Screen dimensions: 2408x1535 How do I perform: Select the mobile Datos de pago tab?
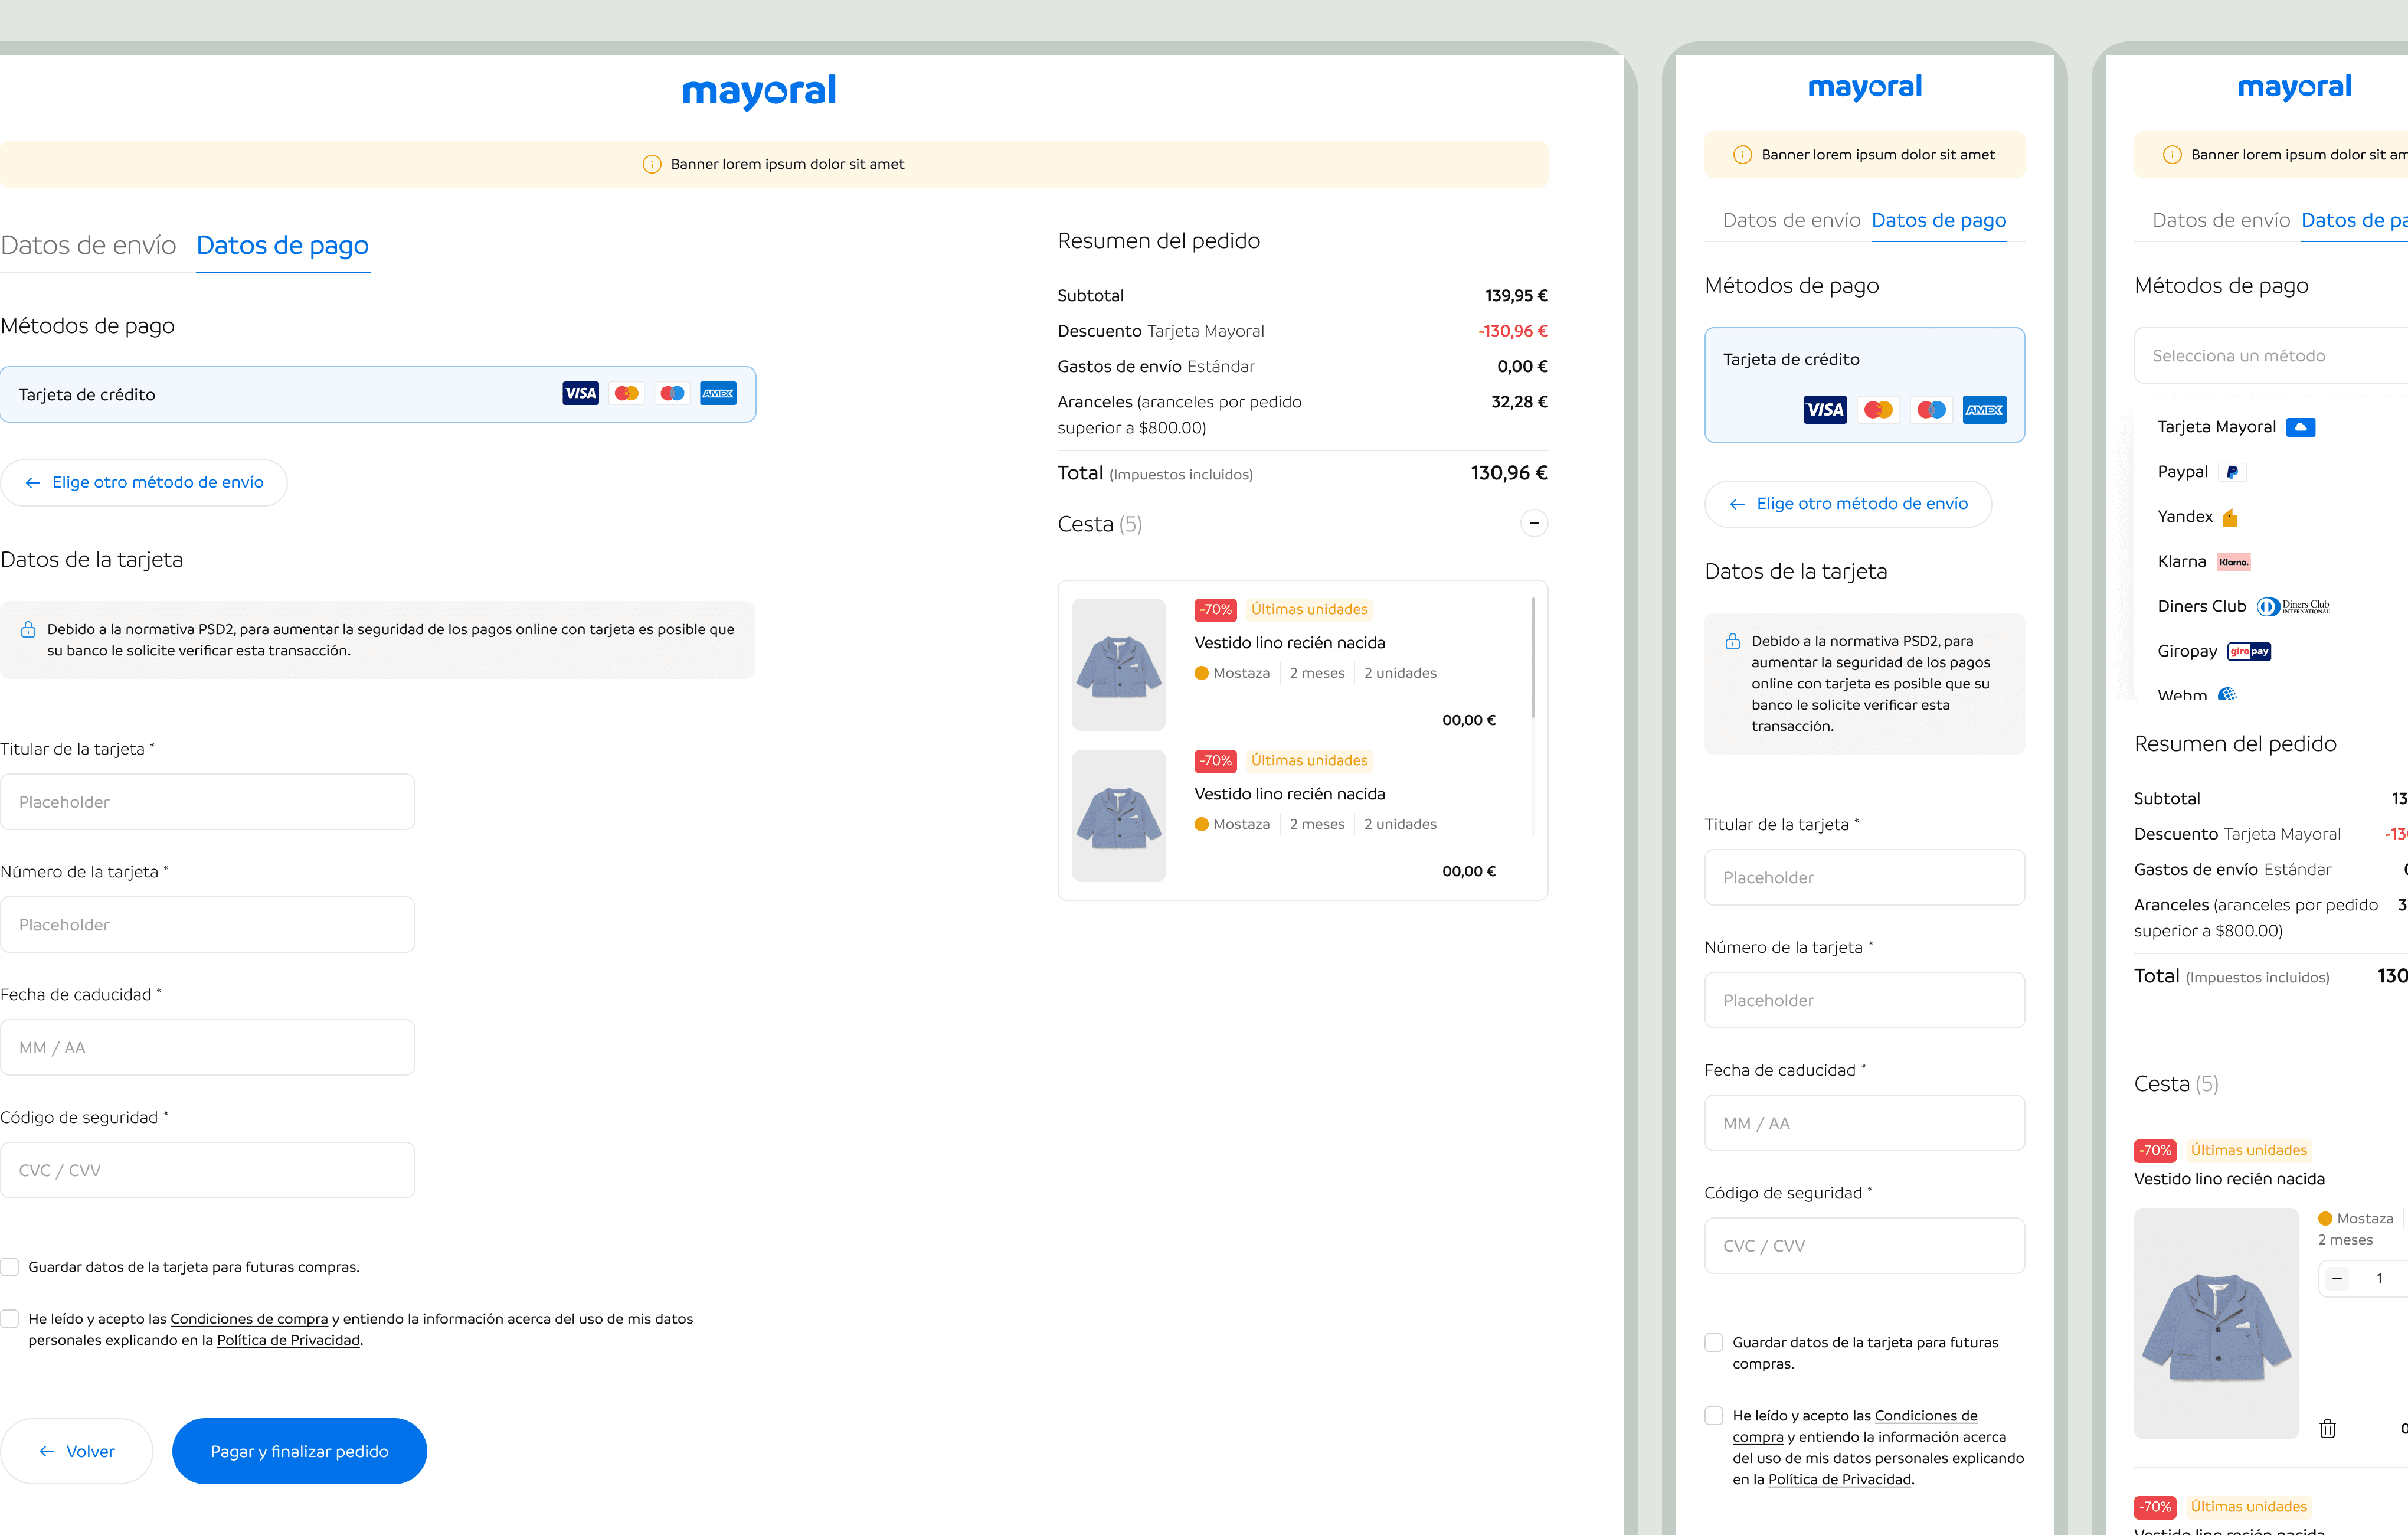pyautogui.click(x=1938, y=221)
